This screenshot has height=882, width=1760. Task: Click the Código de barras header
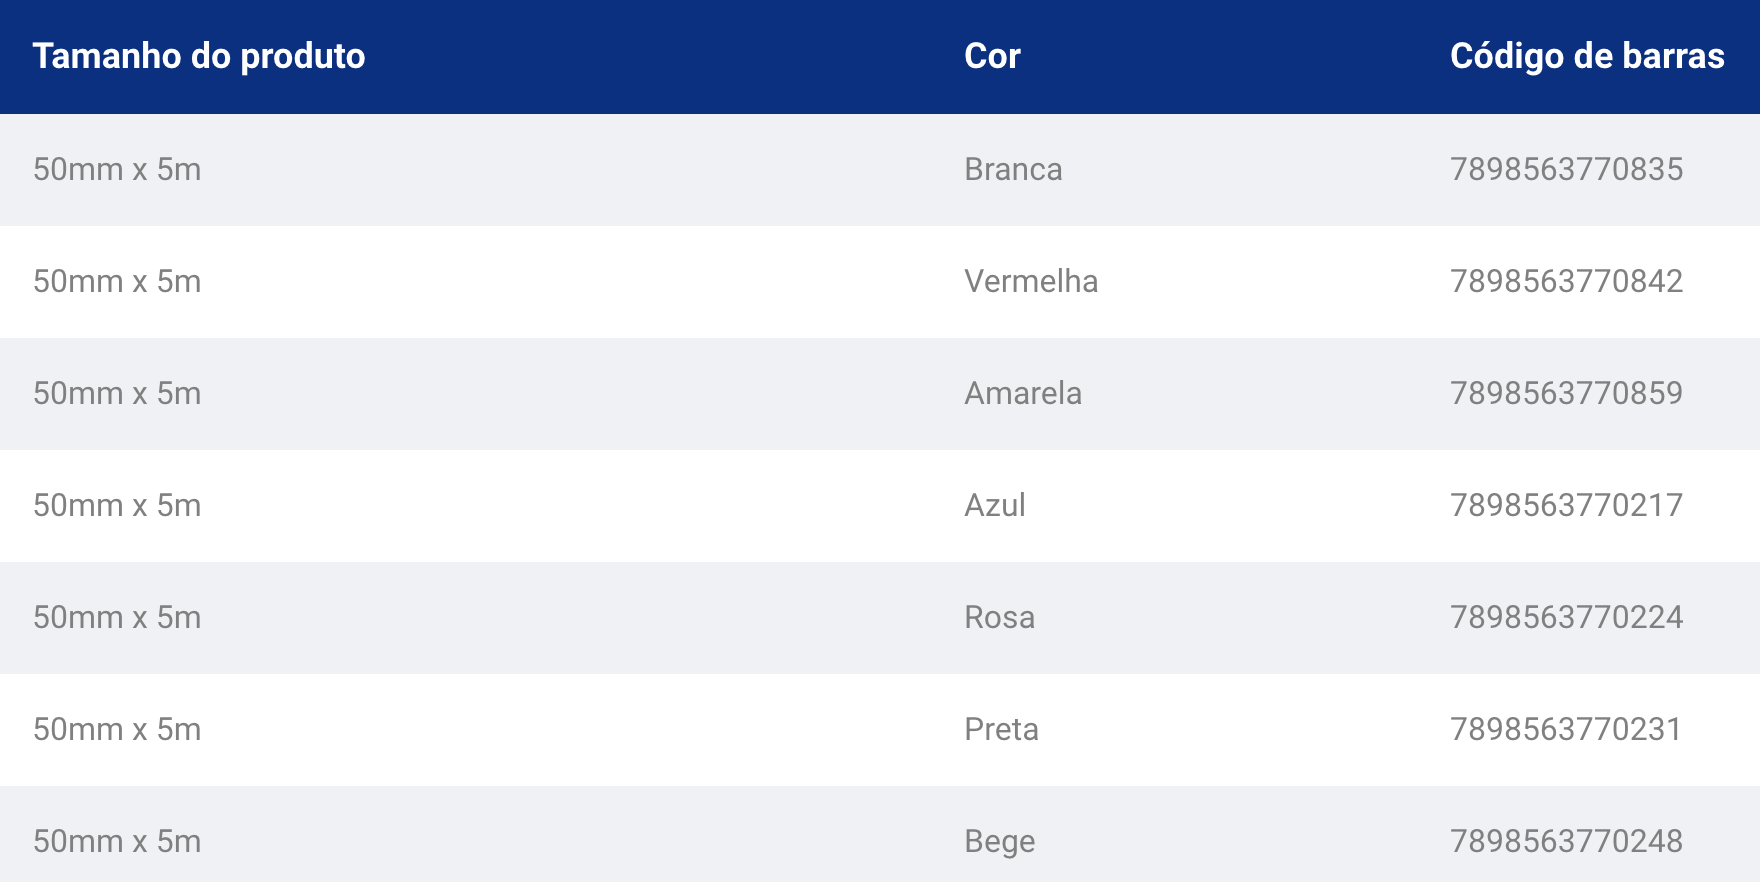[x=1587, y=57]
